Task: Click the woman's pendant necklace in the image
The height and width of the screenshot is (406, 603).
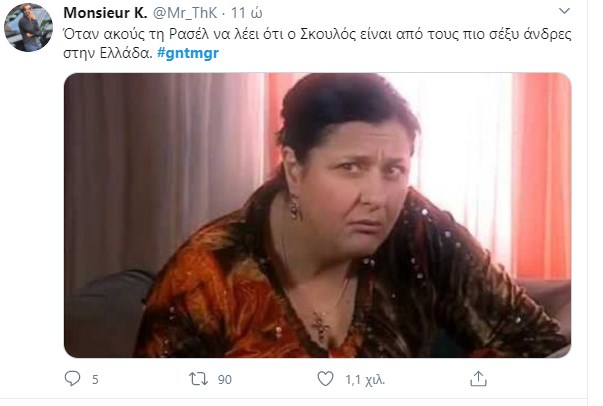Action: [x=320, y=325]
